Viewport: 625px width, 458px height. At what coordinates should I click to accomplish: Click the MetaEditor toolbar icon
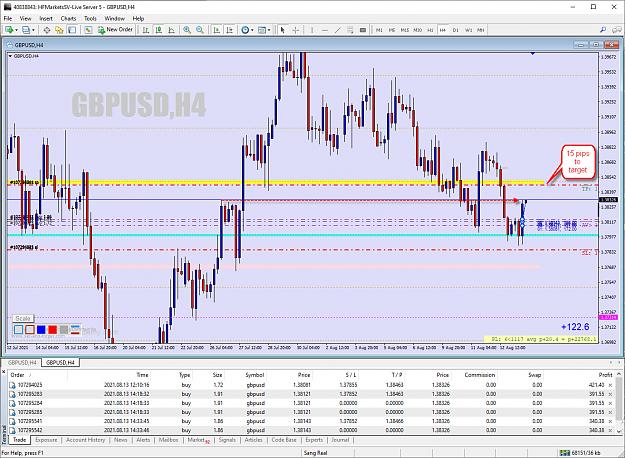coord(88,30)
